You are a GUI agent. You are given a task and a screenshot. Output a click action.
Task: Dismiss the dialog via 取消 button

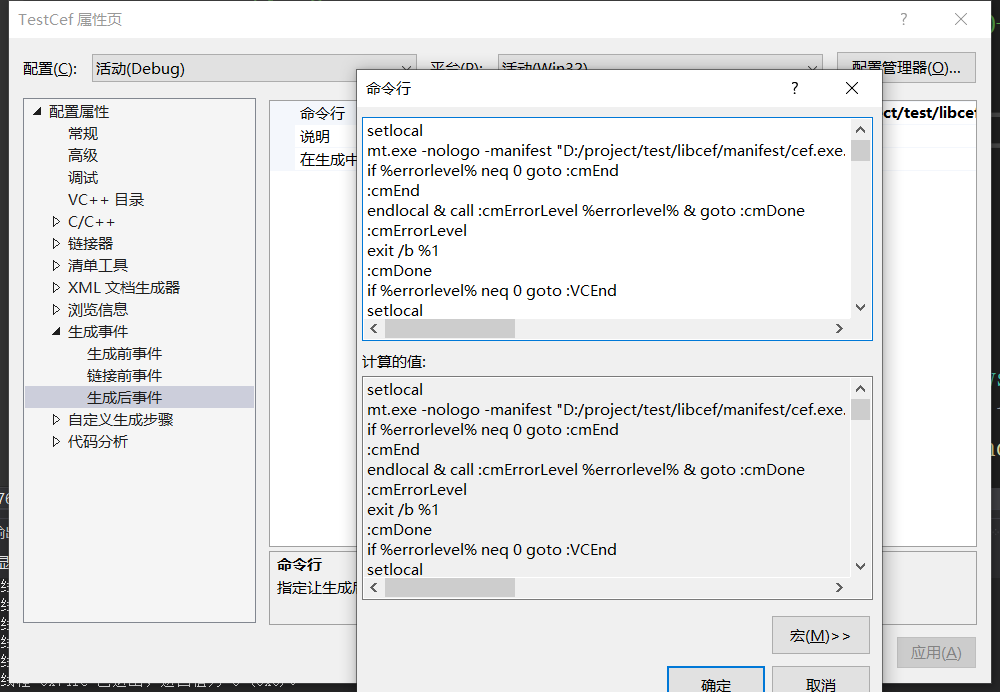(820, 683)
